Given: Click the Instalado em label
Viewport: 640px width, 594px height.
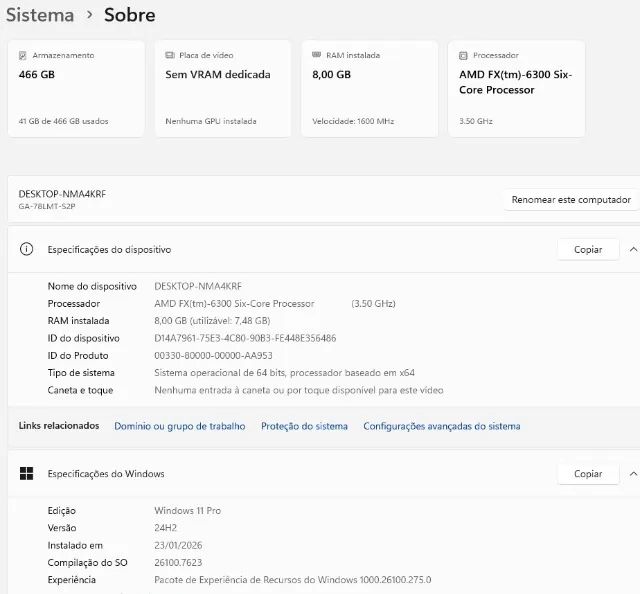Looking at the screenshot, I should click(x=75, y=545).
